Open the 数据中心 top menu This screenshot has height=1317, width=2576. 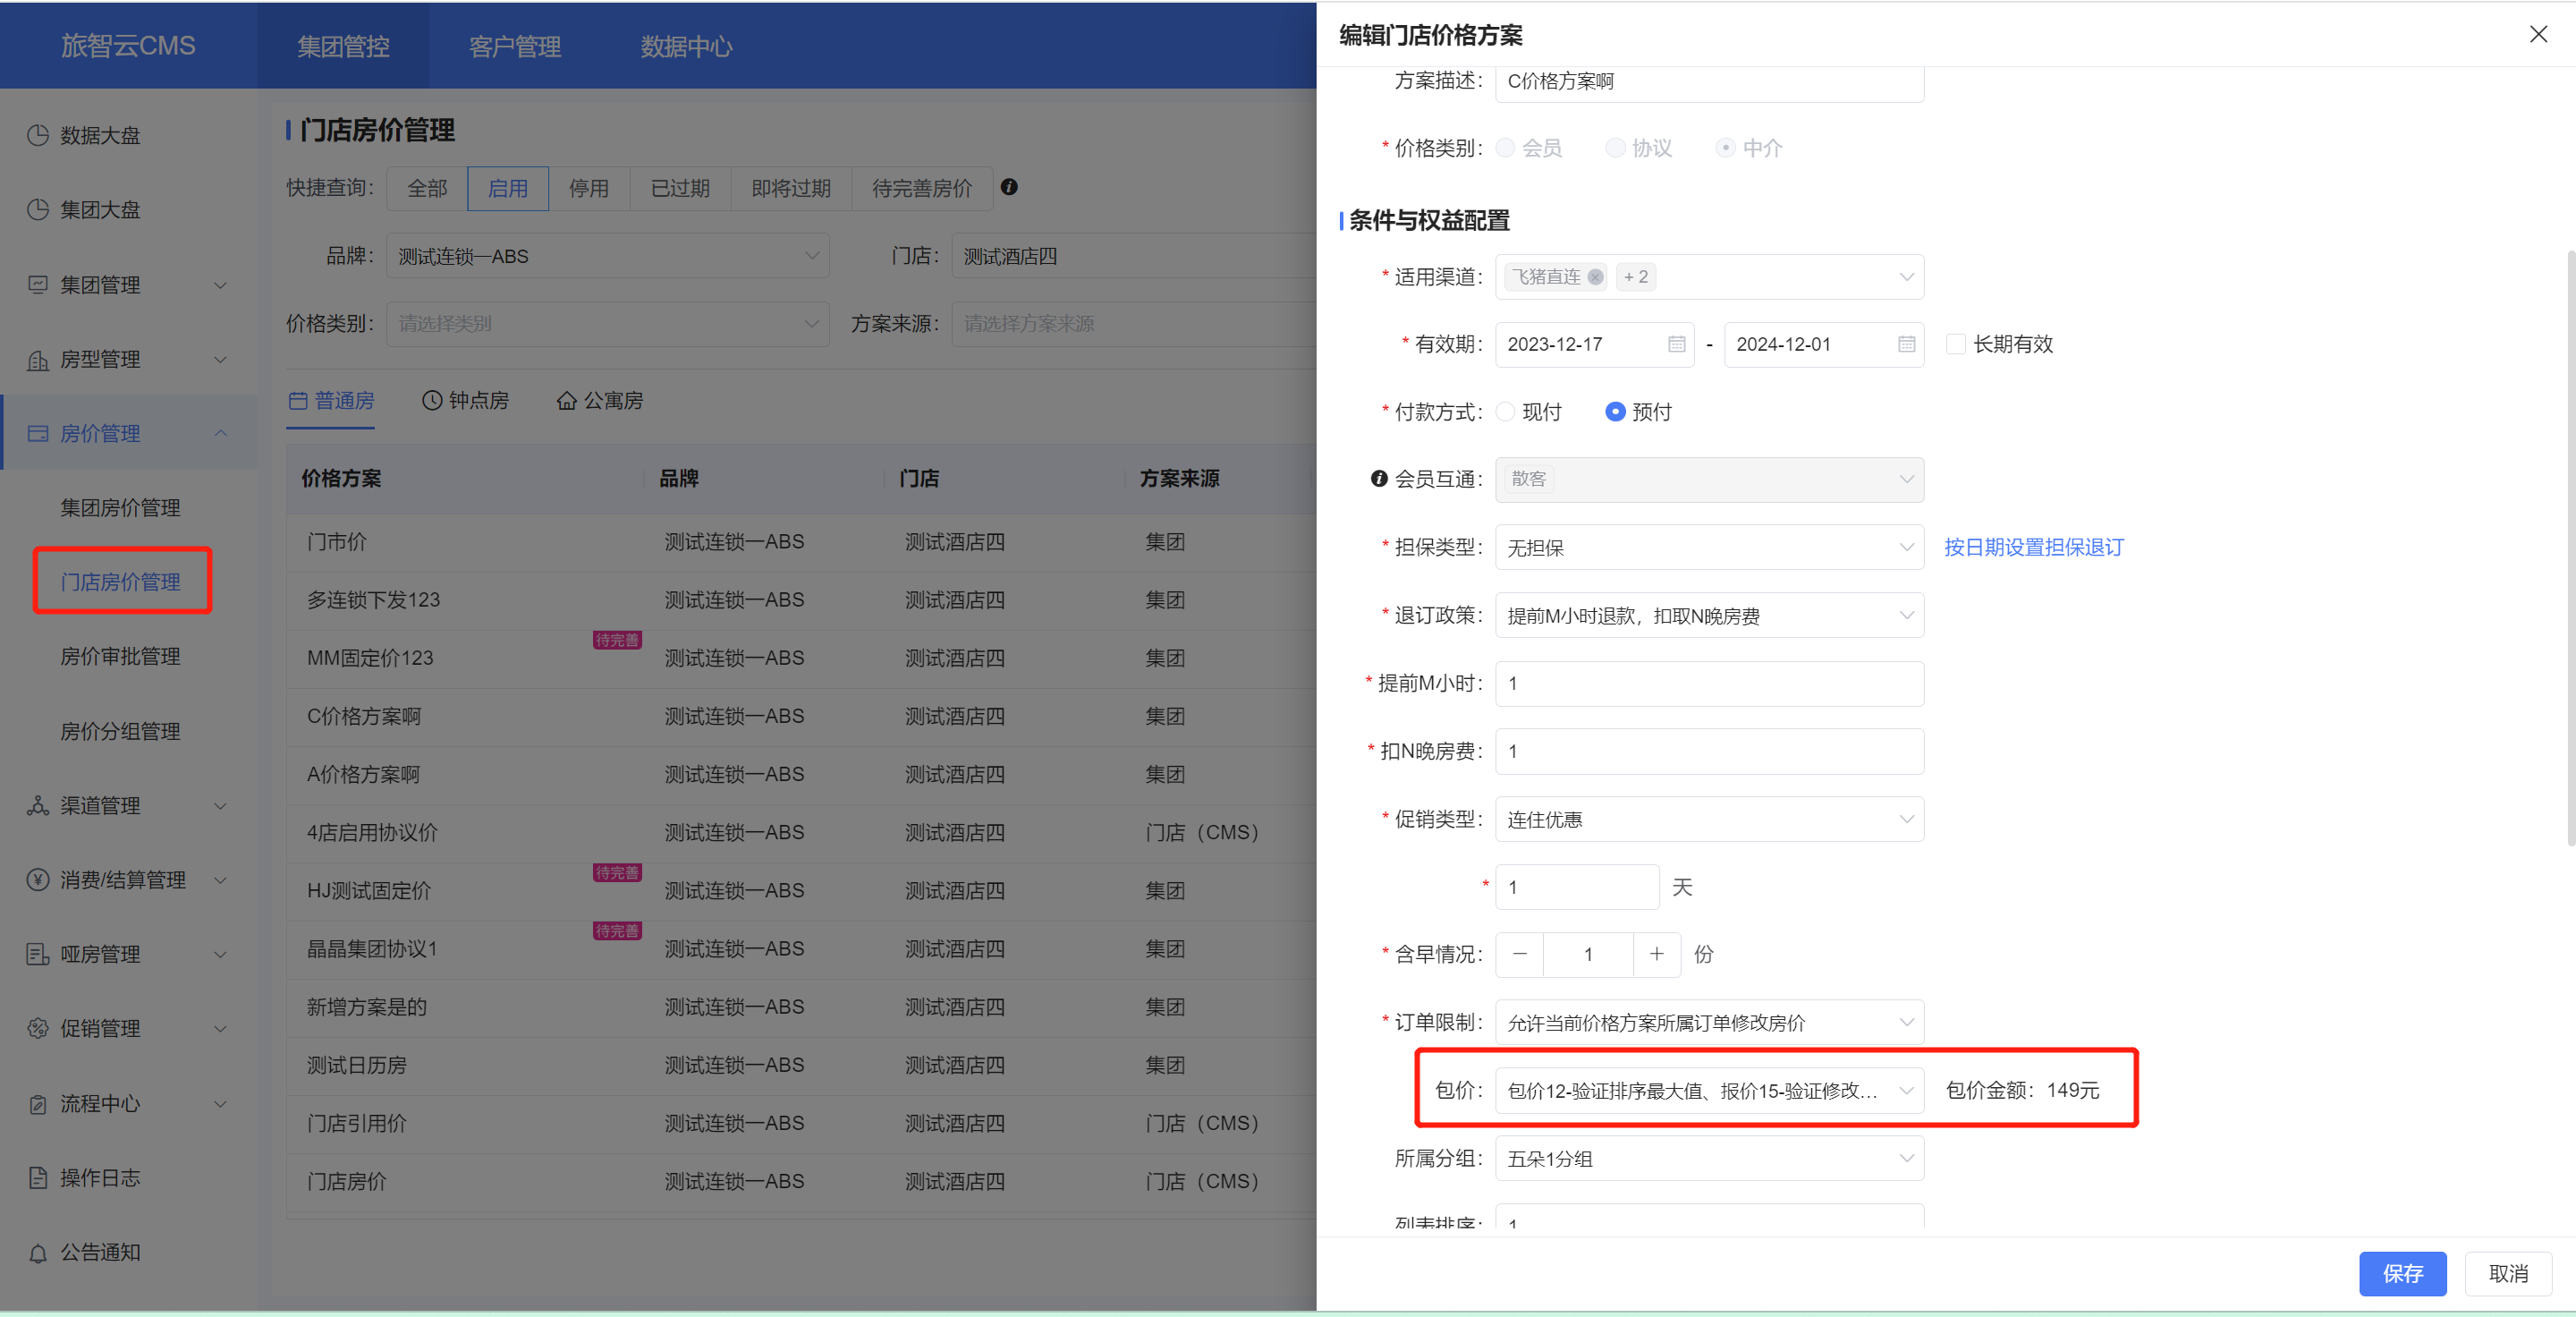pyautogui.click(x=687, y=46)
